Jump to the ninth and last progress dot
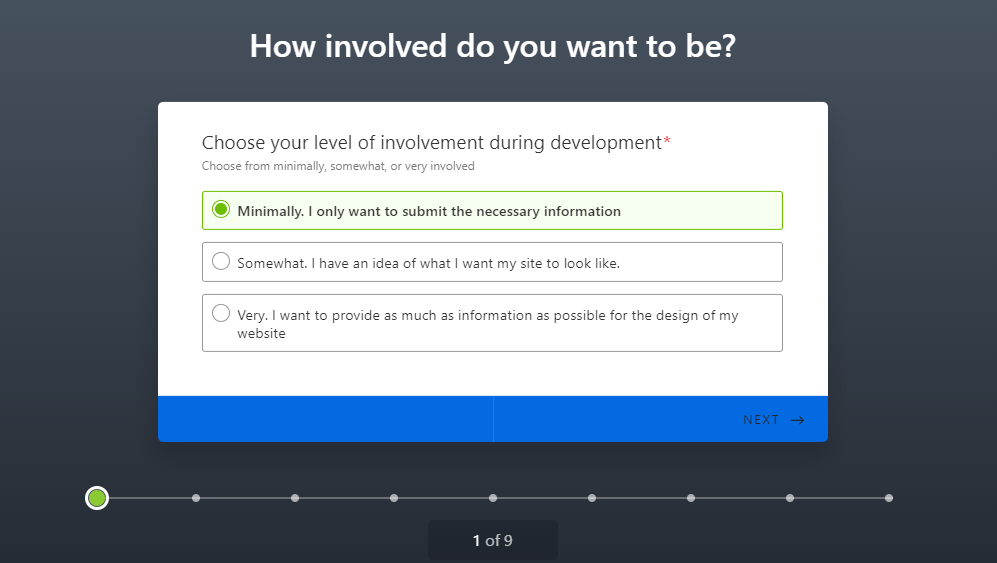 pos(889,498)
